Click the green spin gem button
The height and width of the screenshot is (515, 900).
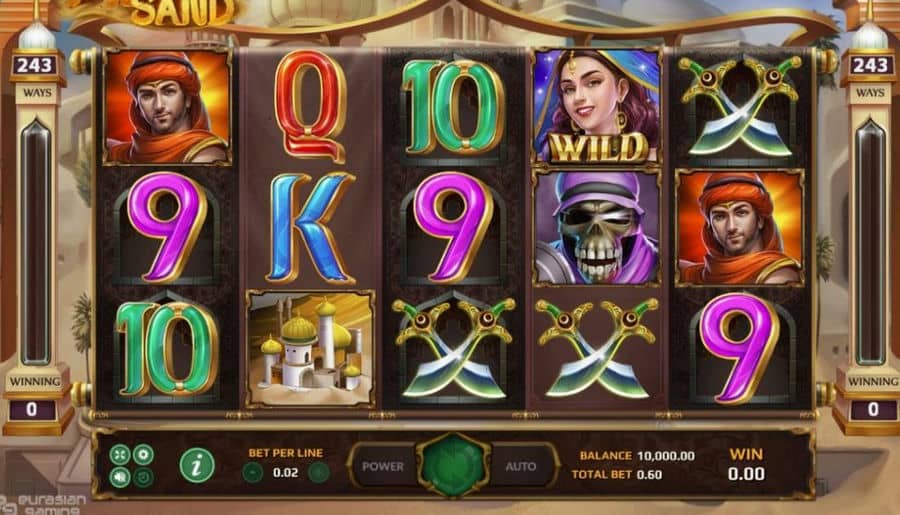453,466
